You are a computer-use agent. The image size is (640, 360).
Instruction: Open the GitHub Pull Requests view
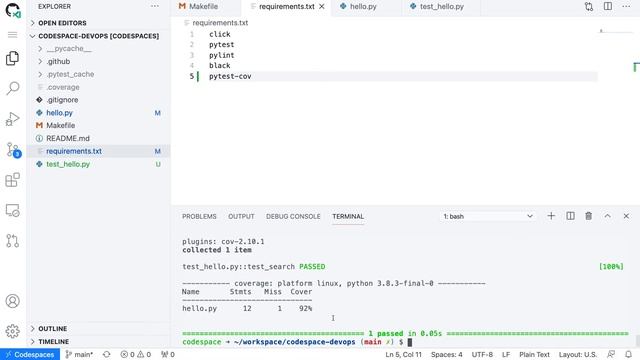pos(13,241)
